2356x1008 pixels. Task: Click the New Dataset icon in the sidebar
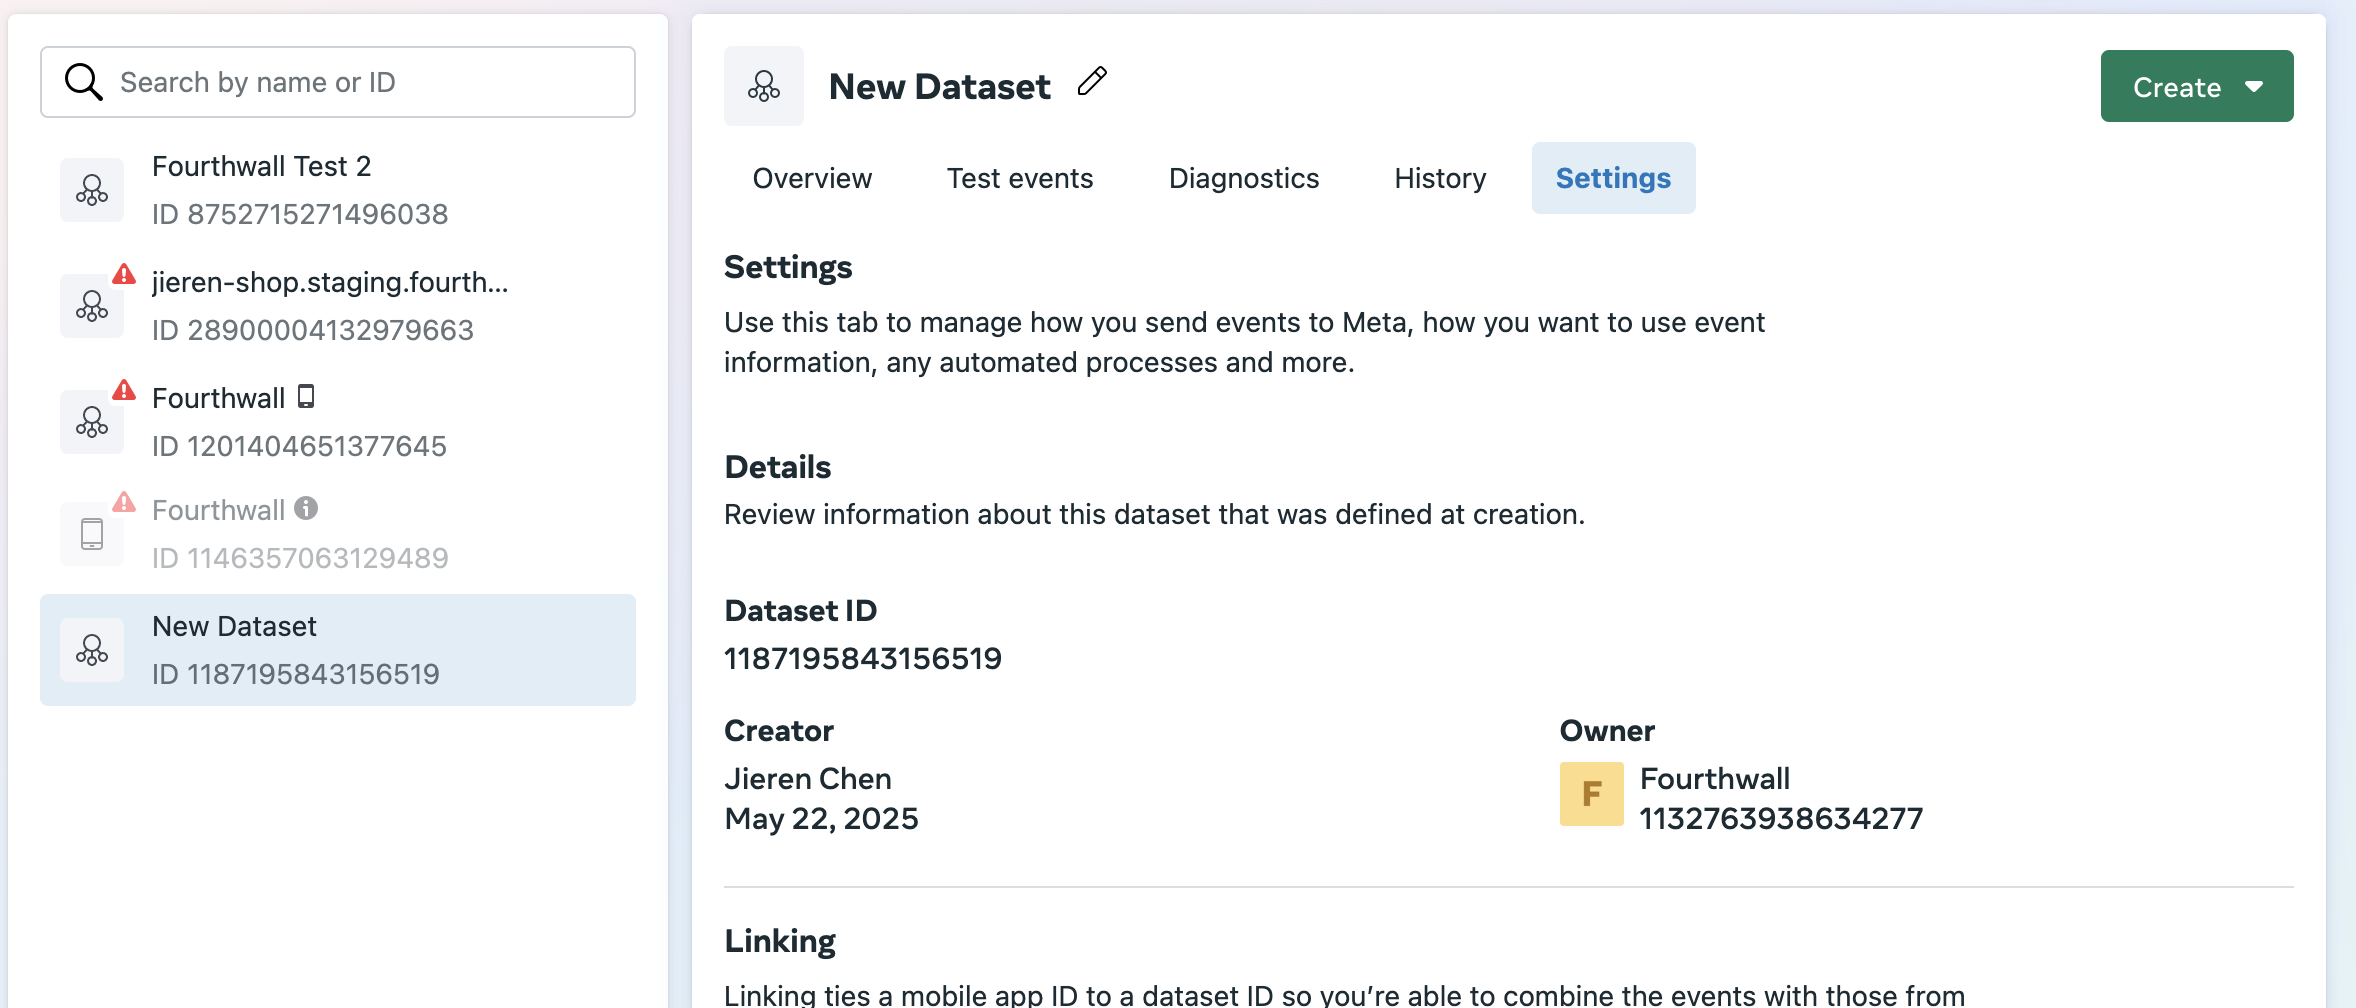click(92, 650)
